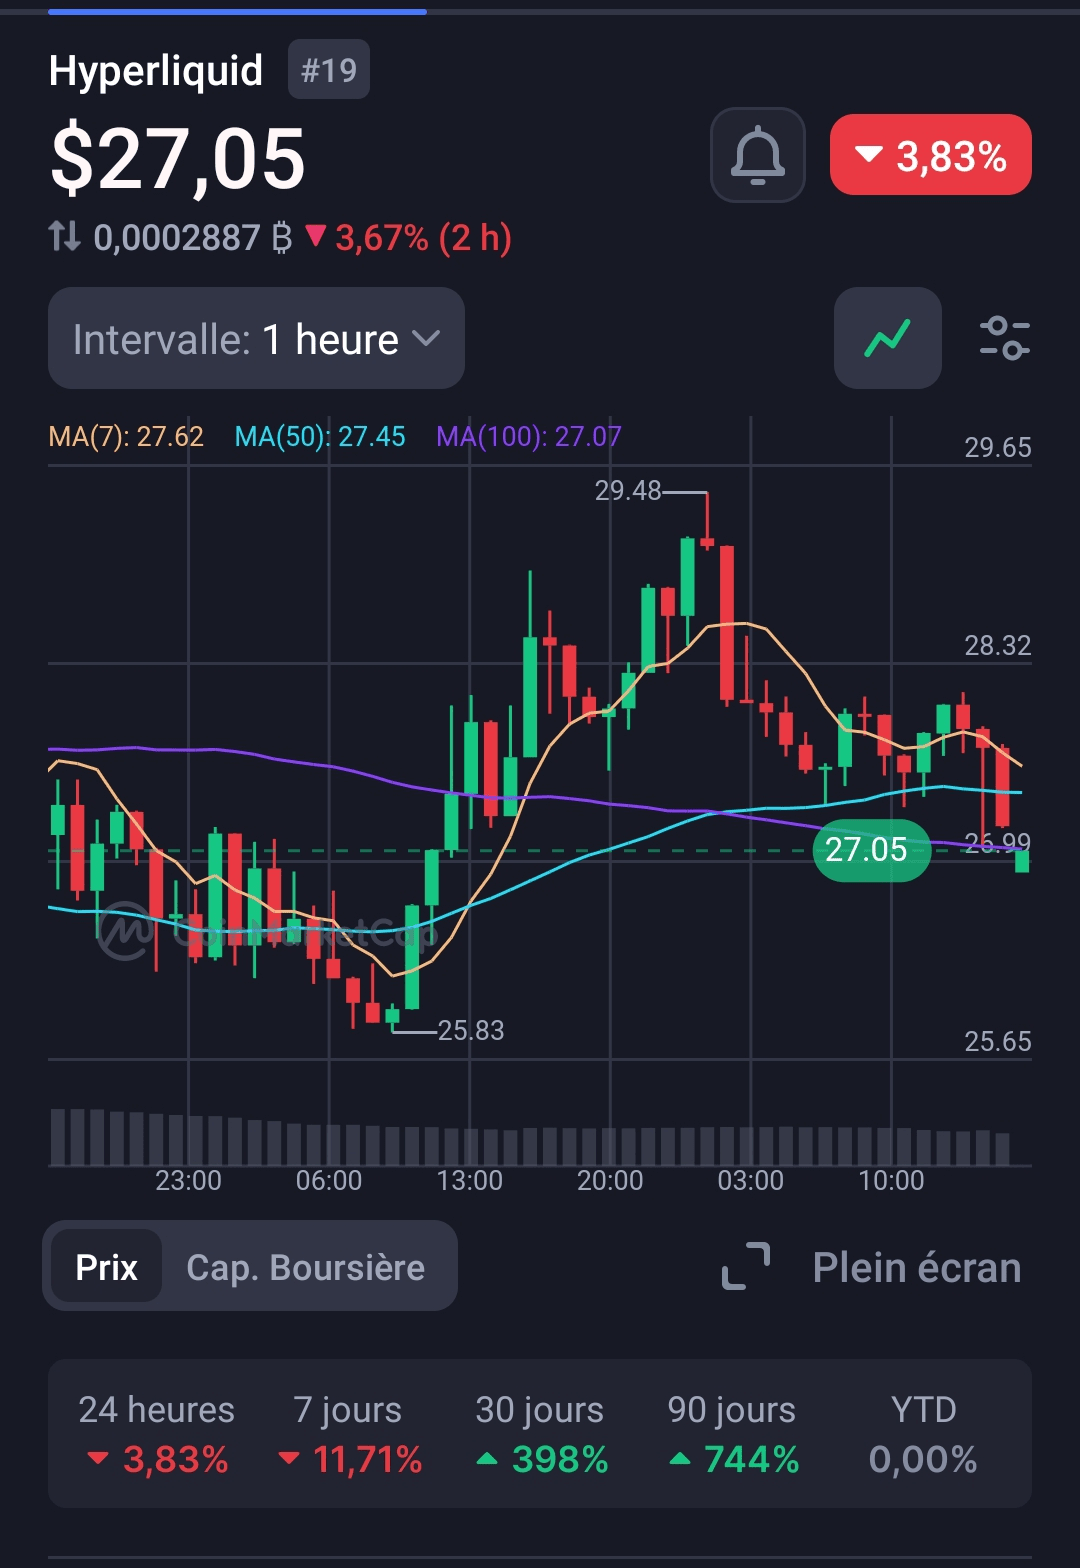This screenshot has height=1568, width=1080.
Task: Tap the 29.65 price axis label
Action: point(998,448)
